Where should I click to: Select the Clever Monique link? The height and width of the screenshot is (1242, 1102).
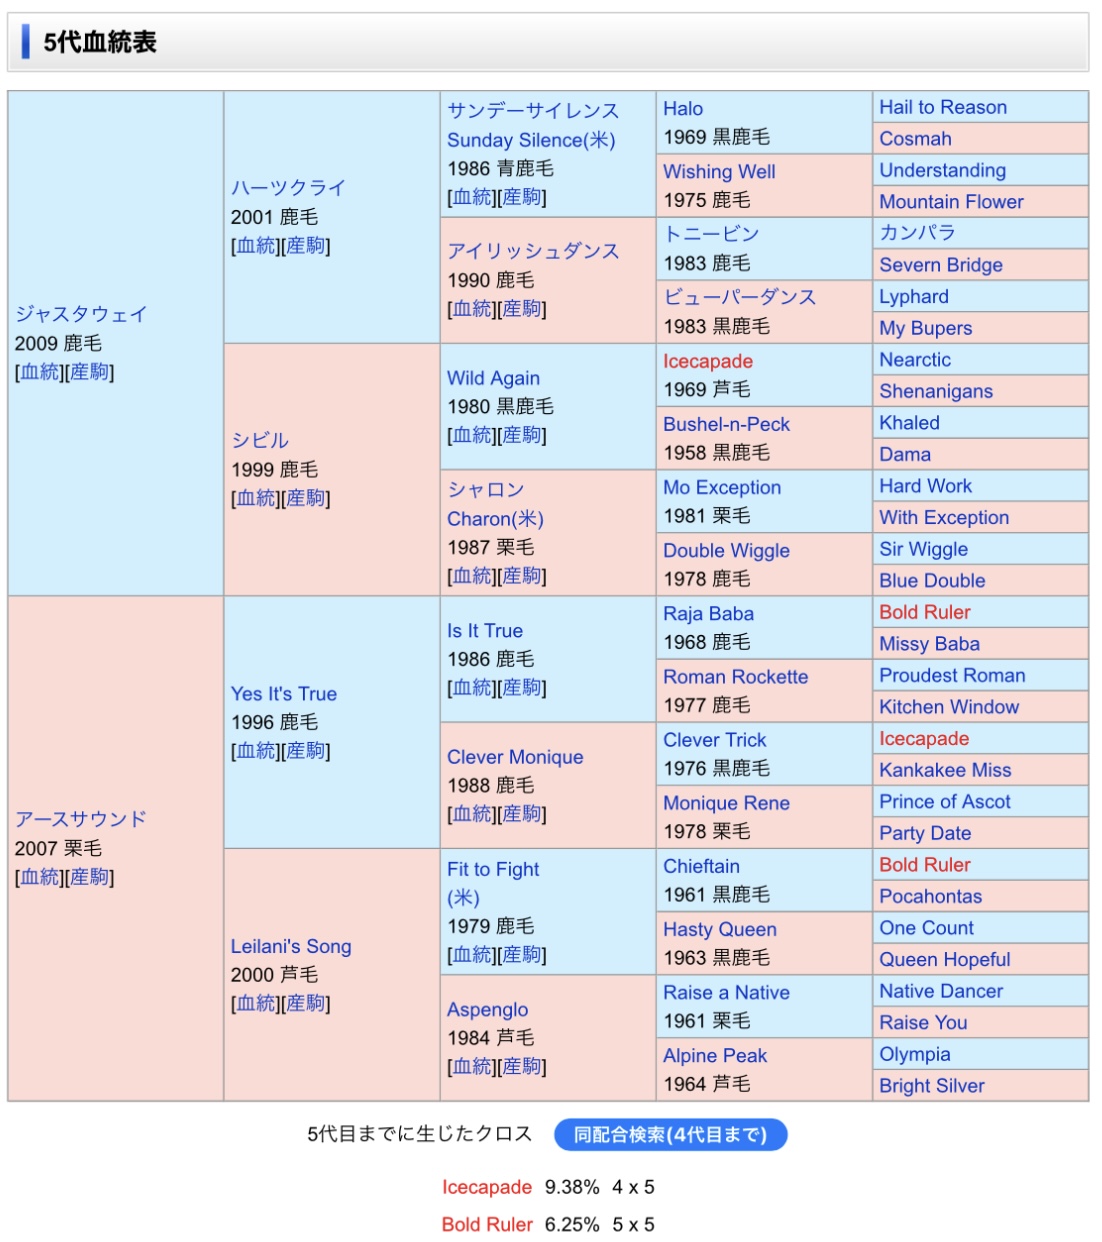click(x=515, y=757)
